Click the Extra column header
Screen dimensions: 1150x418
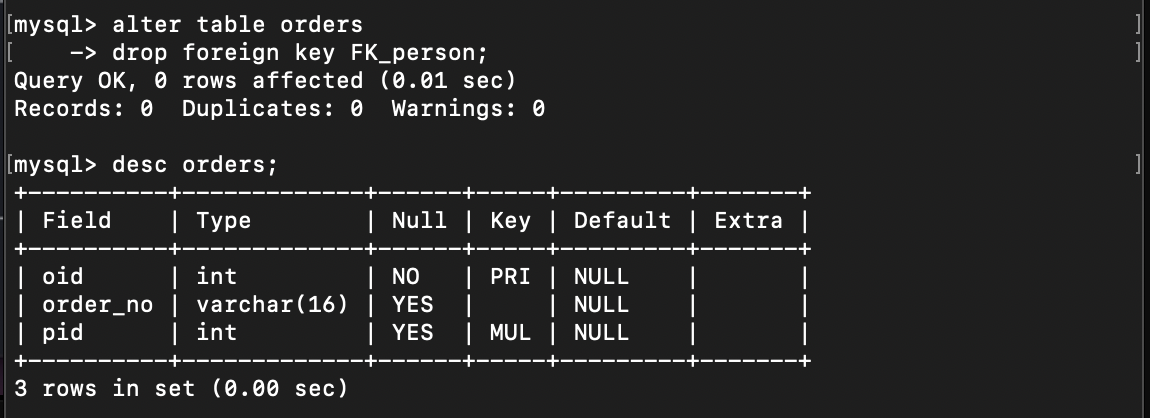click(748, 220)
